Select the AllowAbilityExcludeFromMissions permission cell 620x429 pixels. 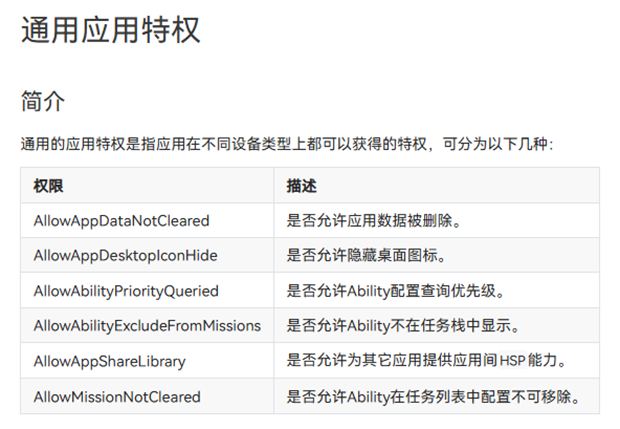(147, 326)
